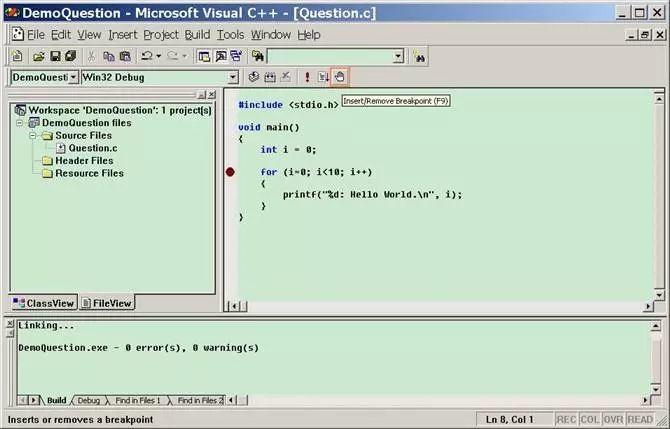Switch to Find in Files 1 tab

click(138, 400)
